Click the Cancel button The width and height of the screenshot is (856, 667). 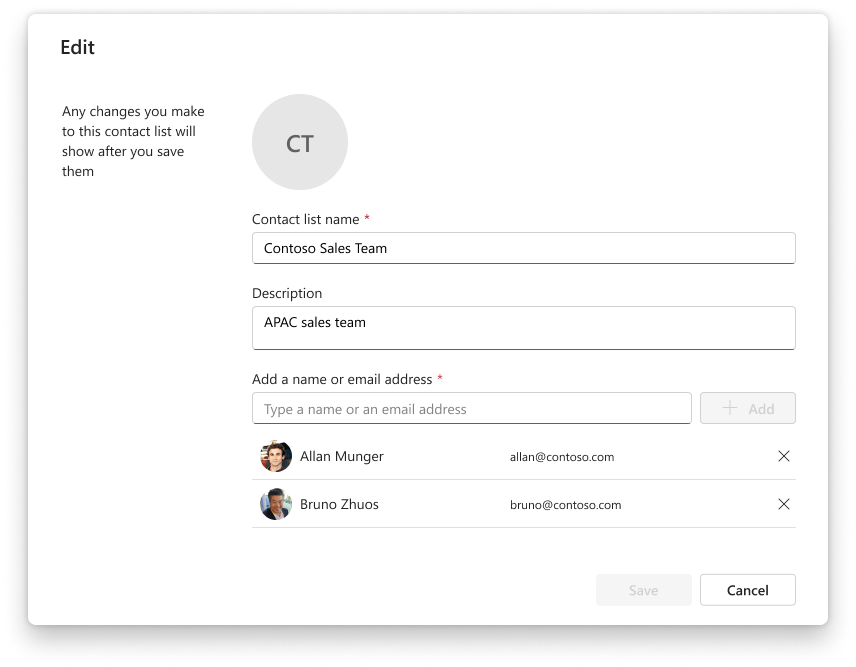747,590
